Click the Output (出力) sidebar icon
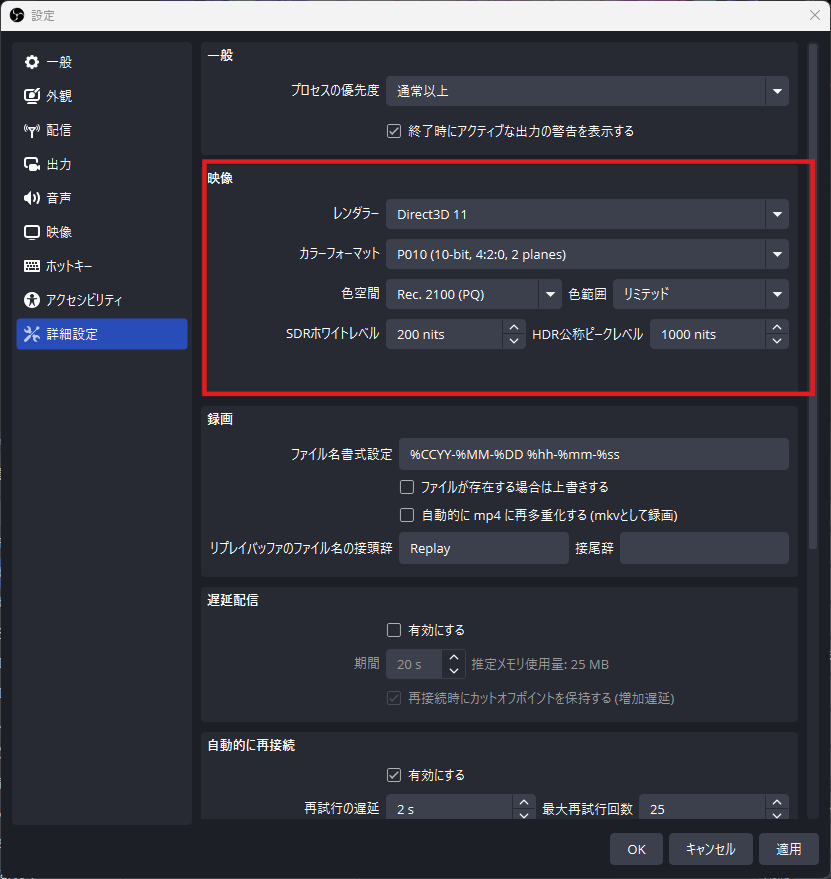 (x=32, y=164)
